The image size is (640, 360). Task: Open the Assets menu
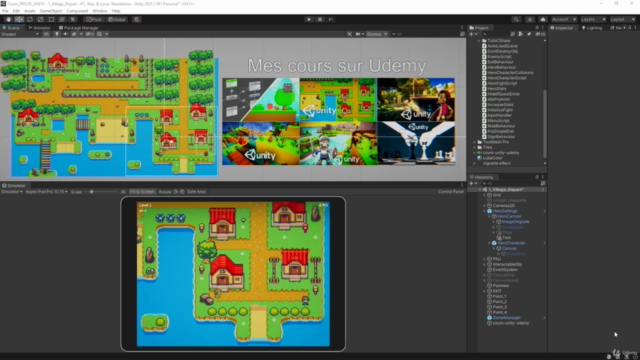pos(30,11)
